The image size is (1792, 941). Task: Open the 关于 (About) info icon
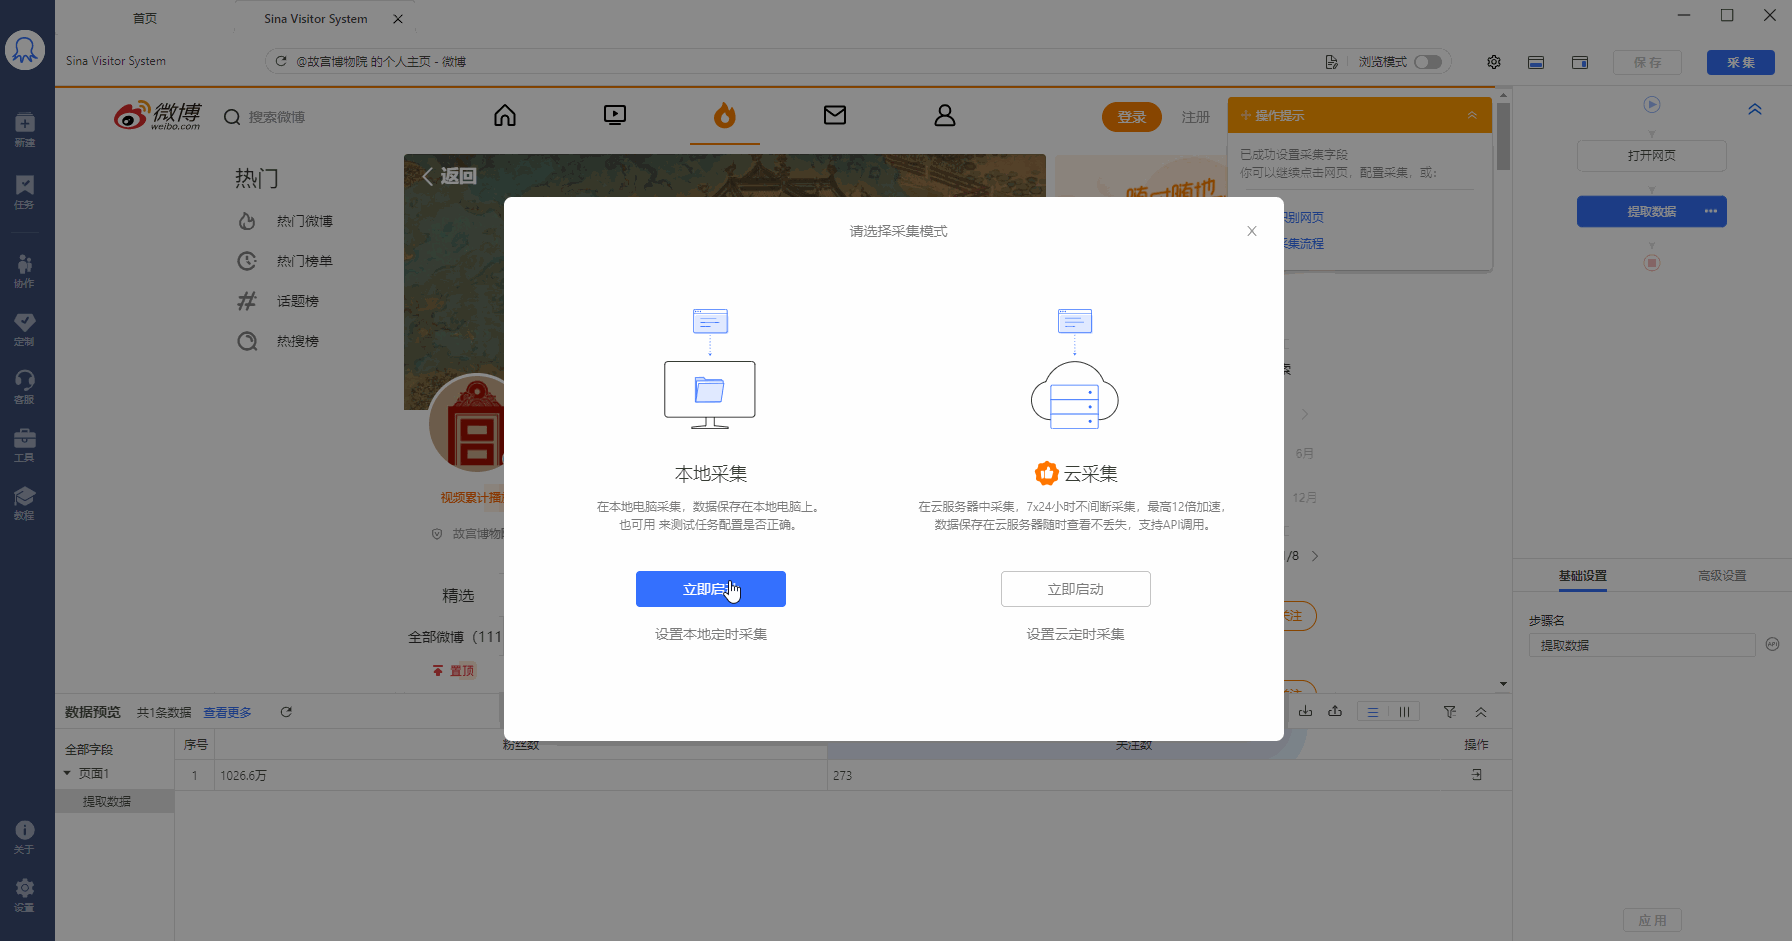(25, 837)
